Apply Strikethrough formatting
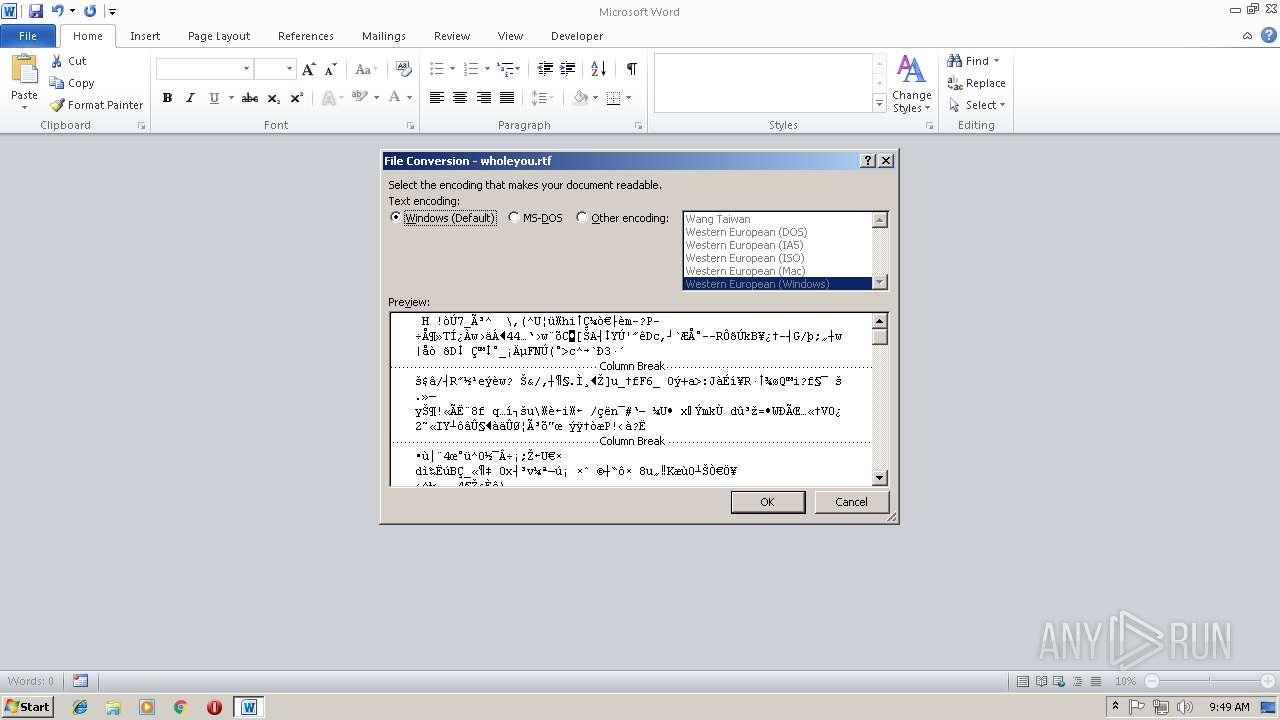This screenshot has height=720, width=1280. 250,98
